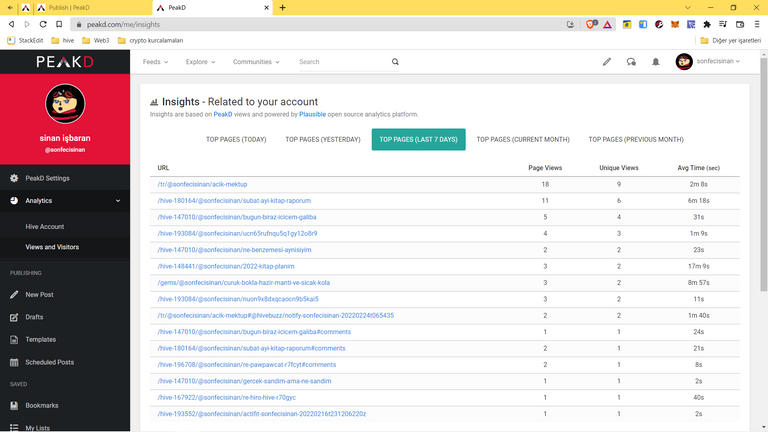
Task: Click the New Post pencil icon
Action: click(14, 294)
